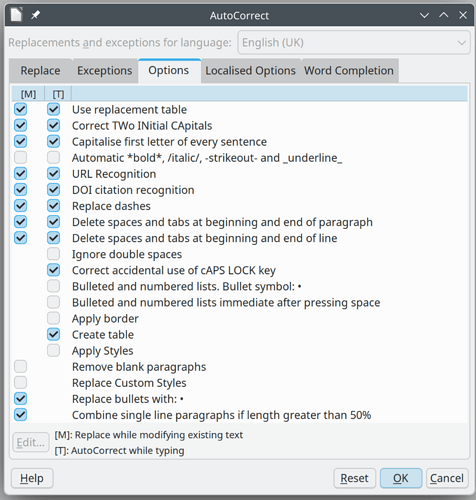This screenshot has width=476, height=500.
Task: Select the Word Completion tab
Action: point(349,71)
